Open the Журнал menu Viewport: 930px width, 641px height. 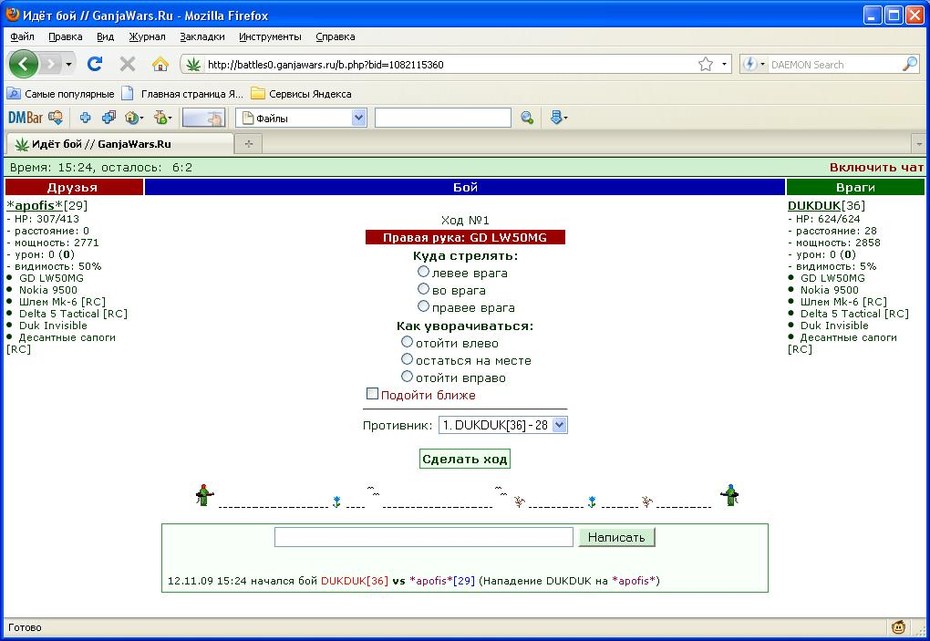tap(147, 36)
